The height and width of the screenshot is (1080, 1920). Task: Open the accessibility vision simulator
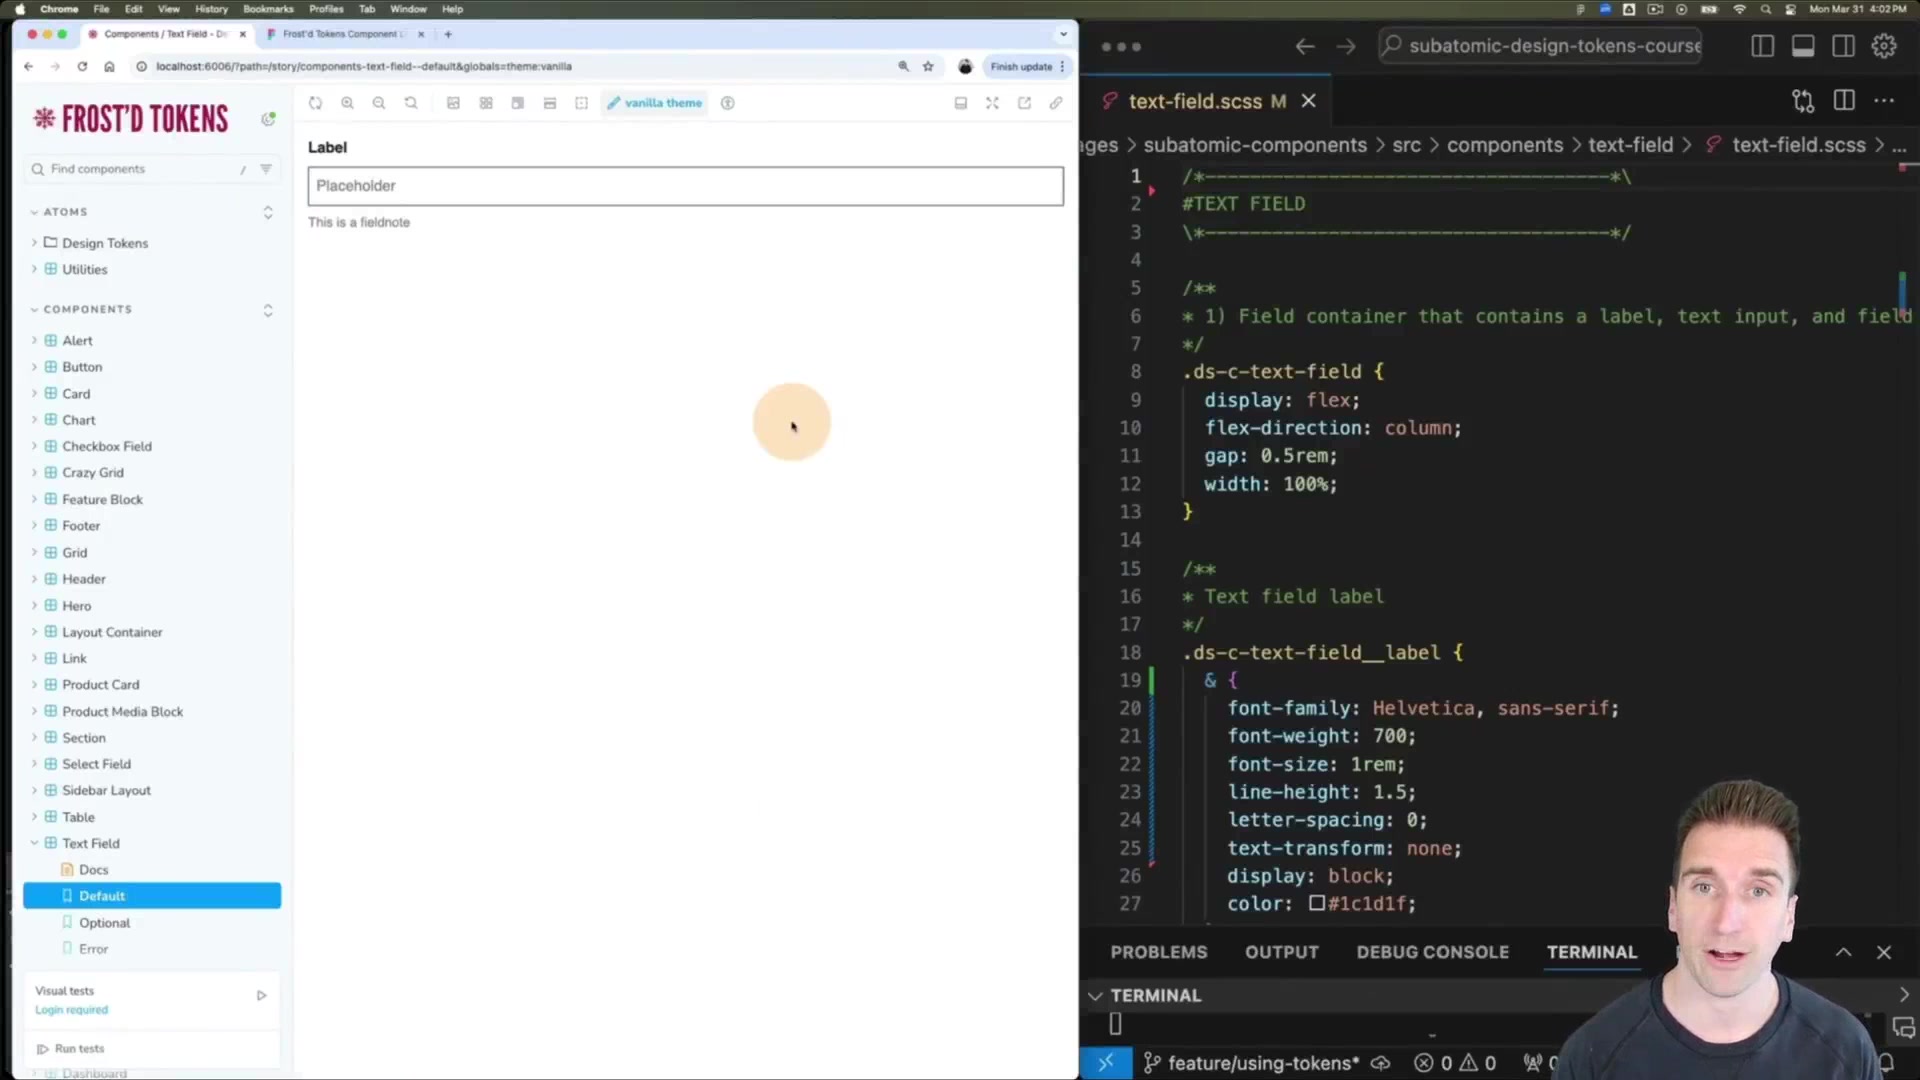coord(728,103)
